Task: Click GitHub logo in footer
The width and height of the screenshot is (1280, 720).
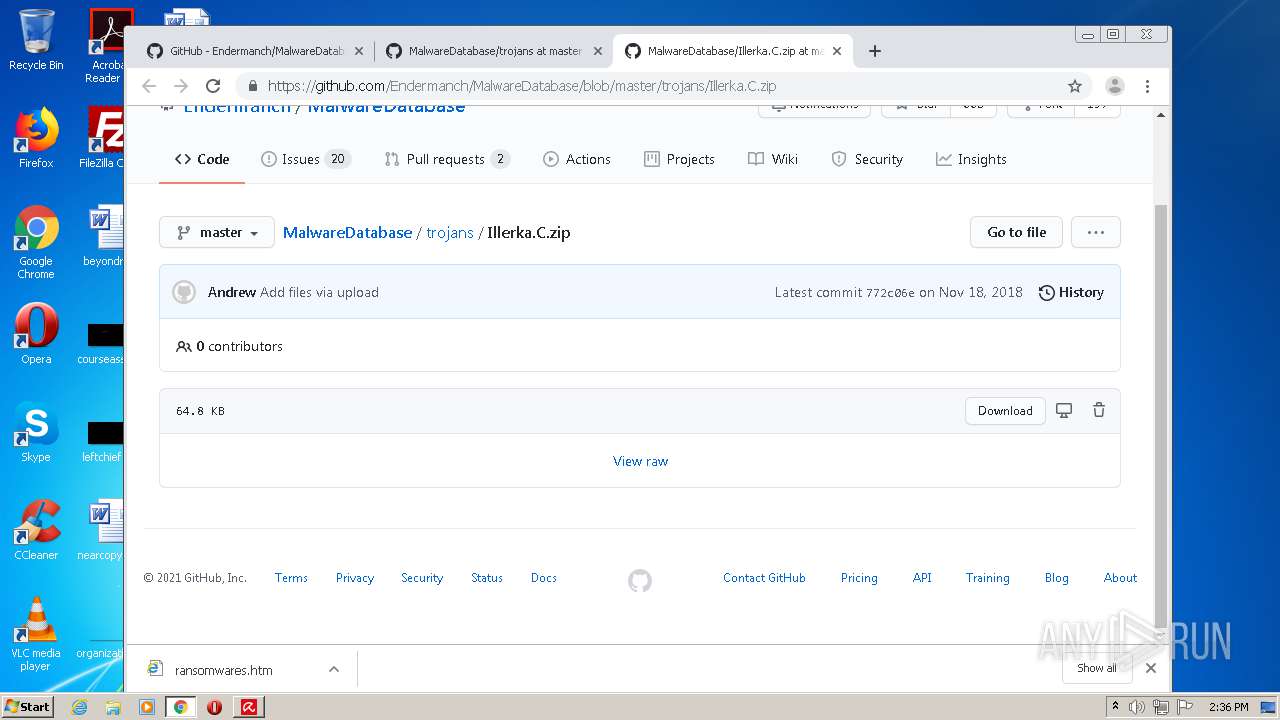Action: (640, 581)
